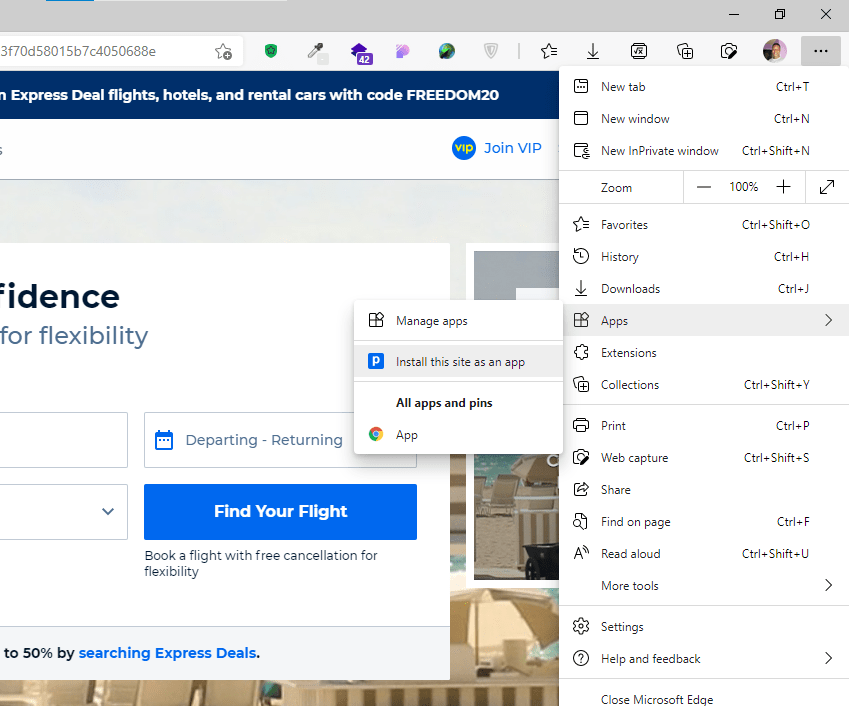Decrease zoom with the minus button

tap(704, 187)
